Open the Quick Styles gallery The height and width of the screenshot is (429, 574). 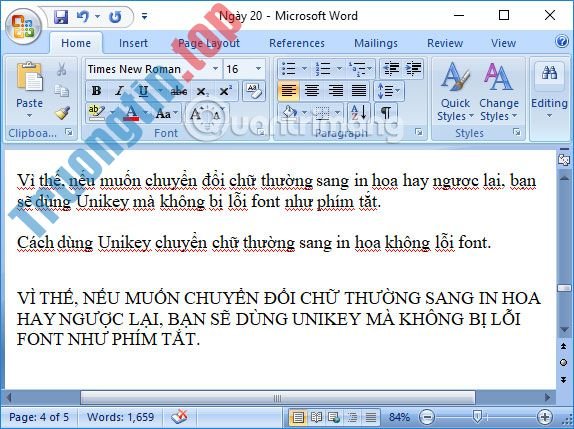pos(455,92)
